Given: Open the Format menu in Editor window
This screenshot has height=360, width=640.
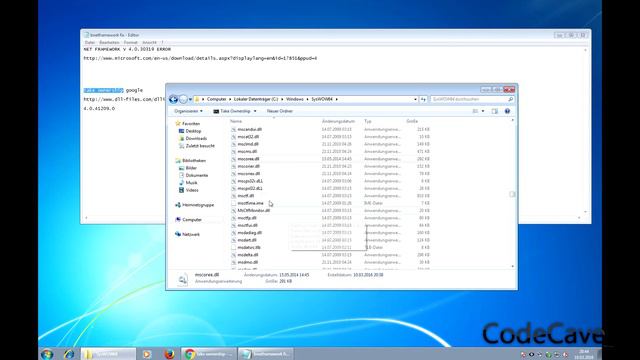Looking at the screenshot, I should point(130,42).
